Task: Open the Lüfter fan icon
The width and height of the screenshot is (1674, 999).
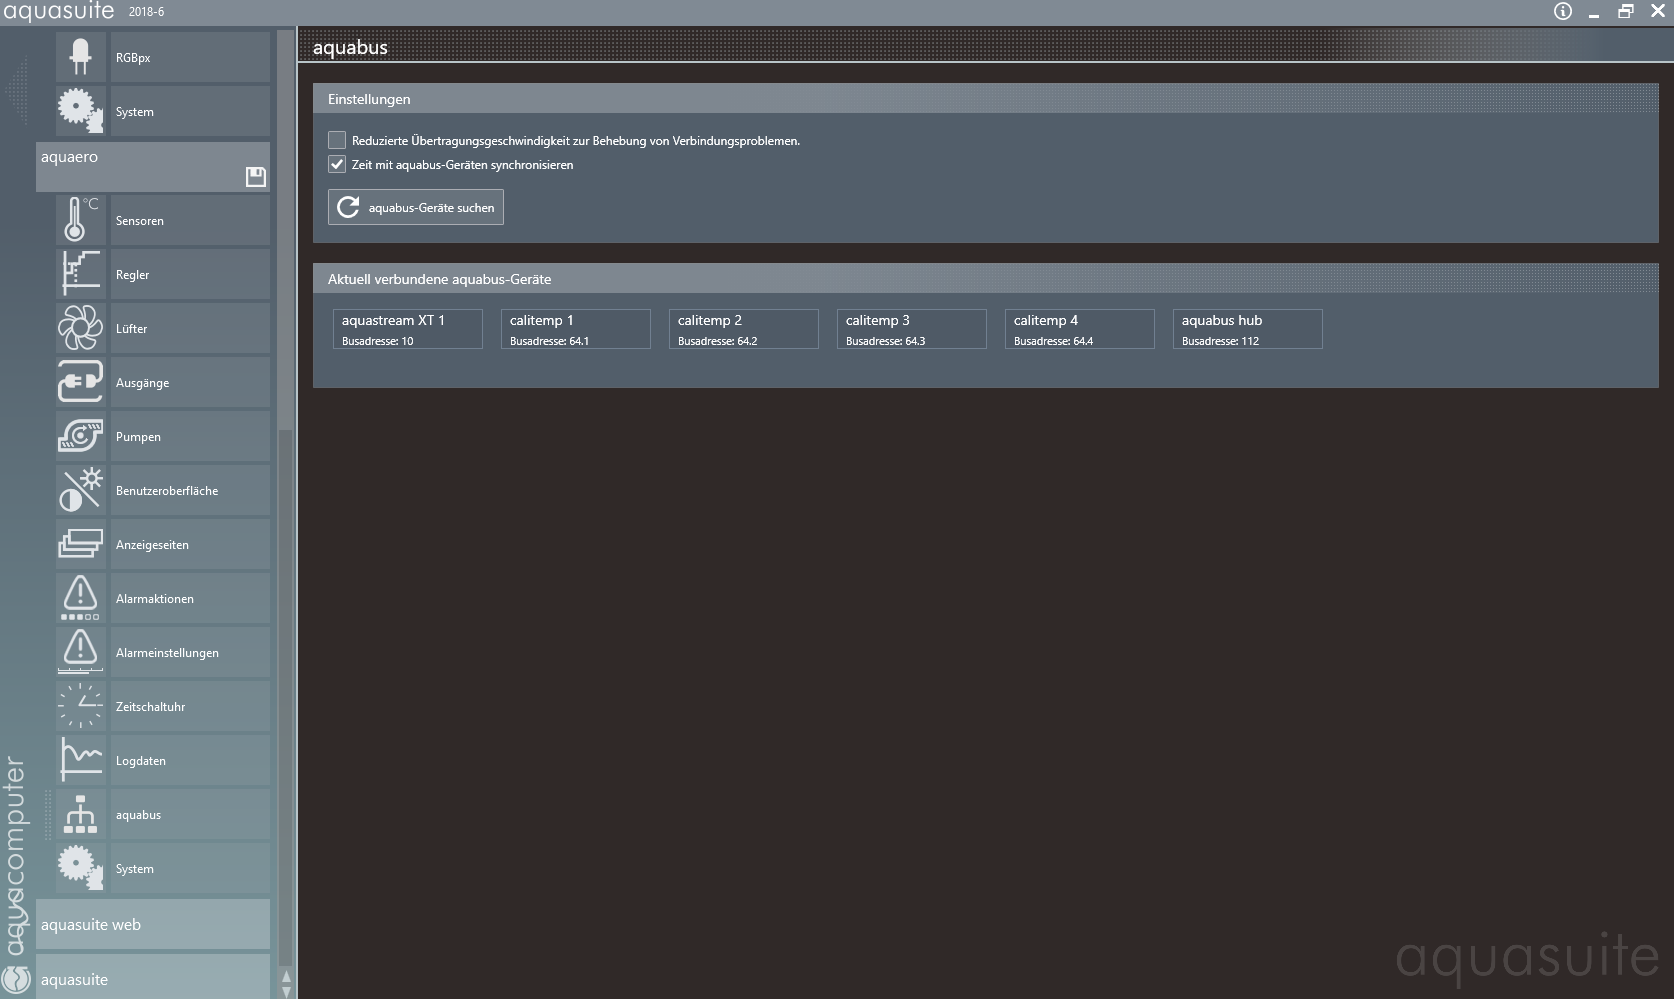Action: tap(80, 328)
